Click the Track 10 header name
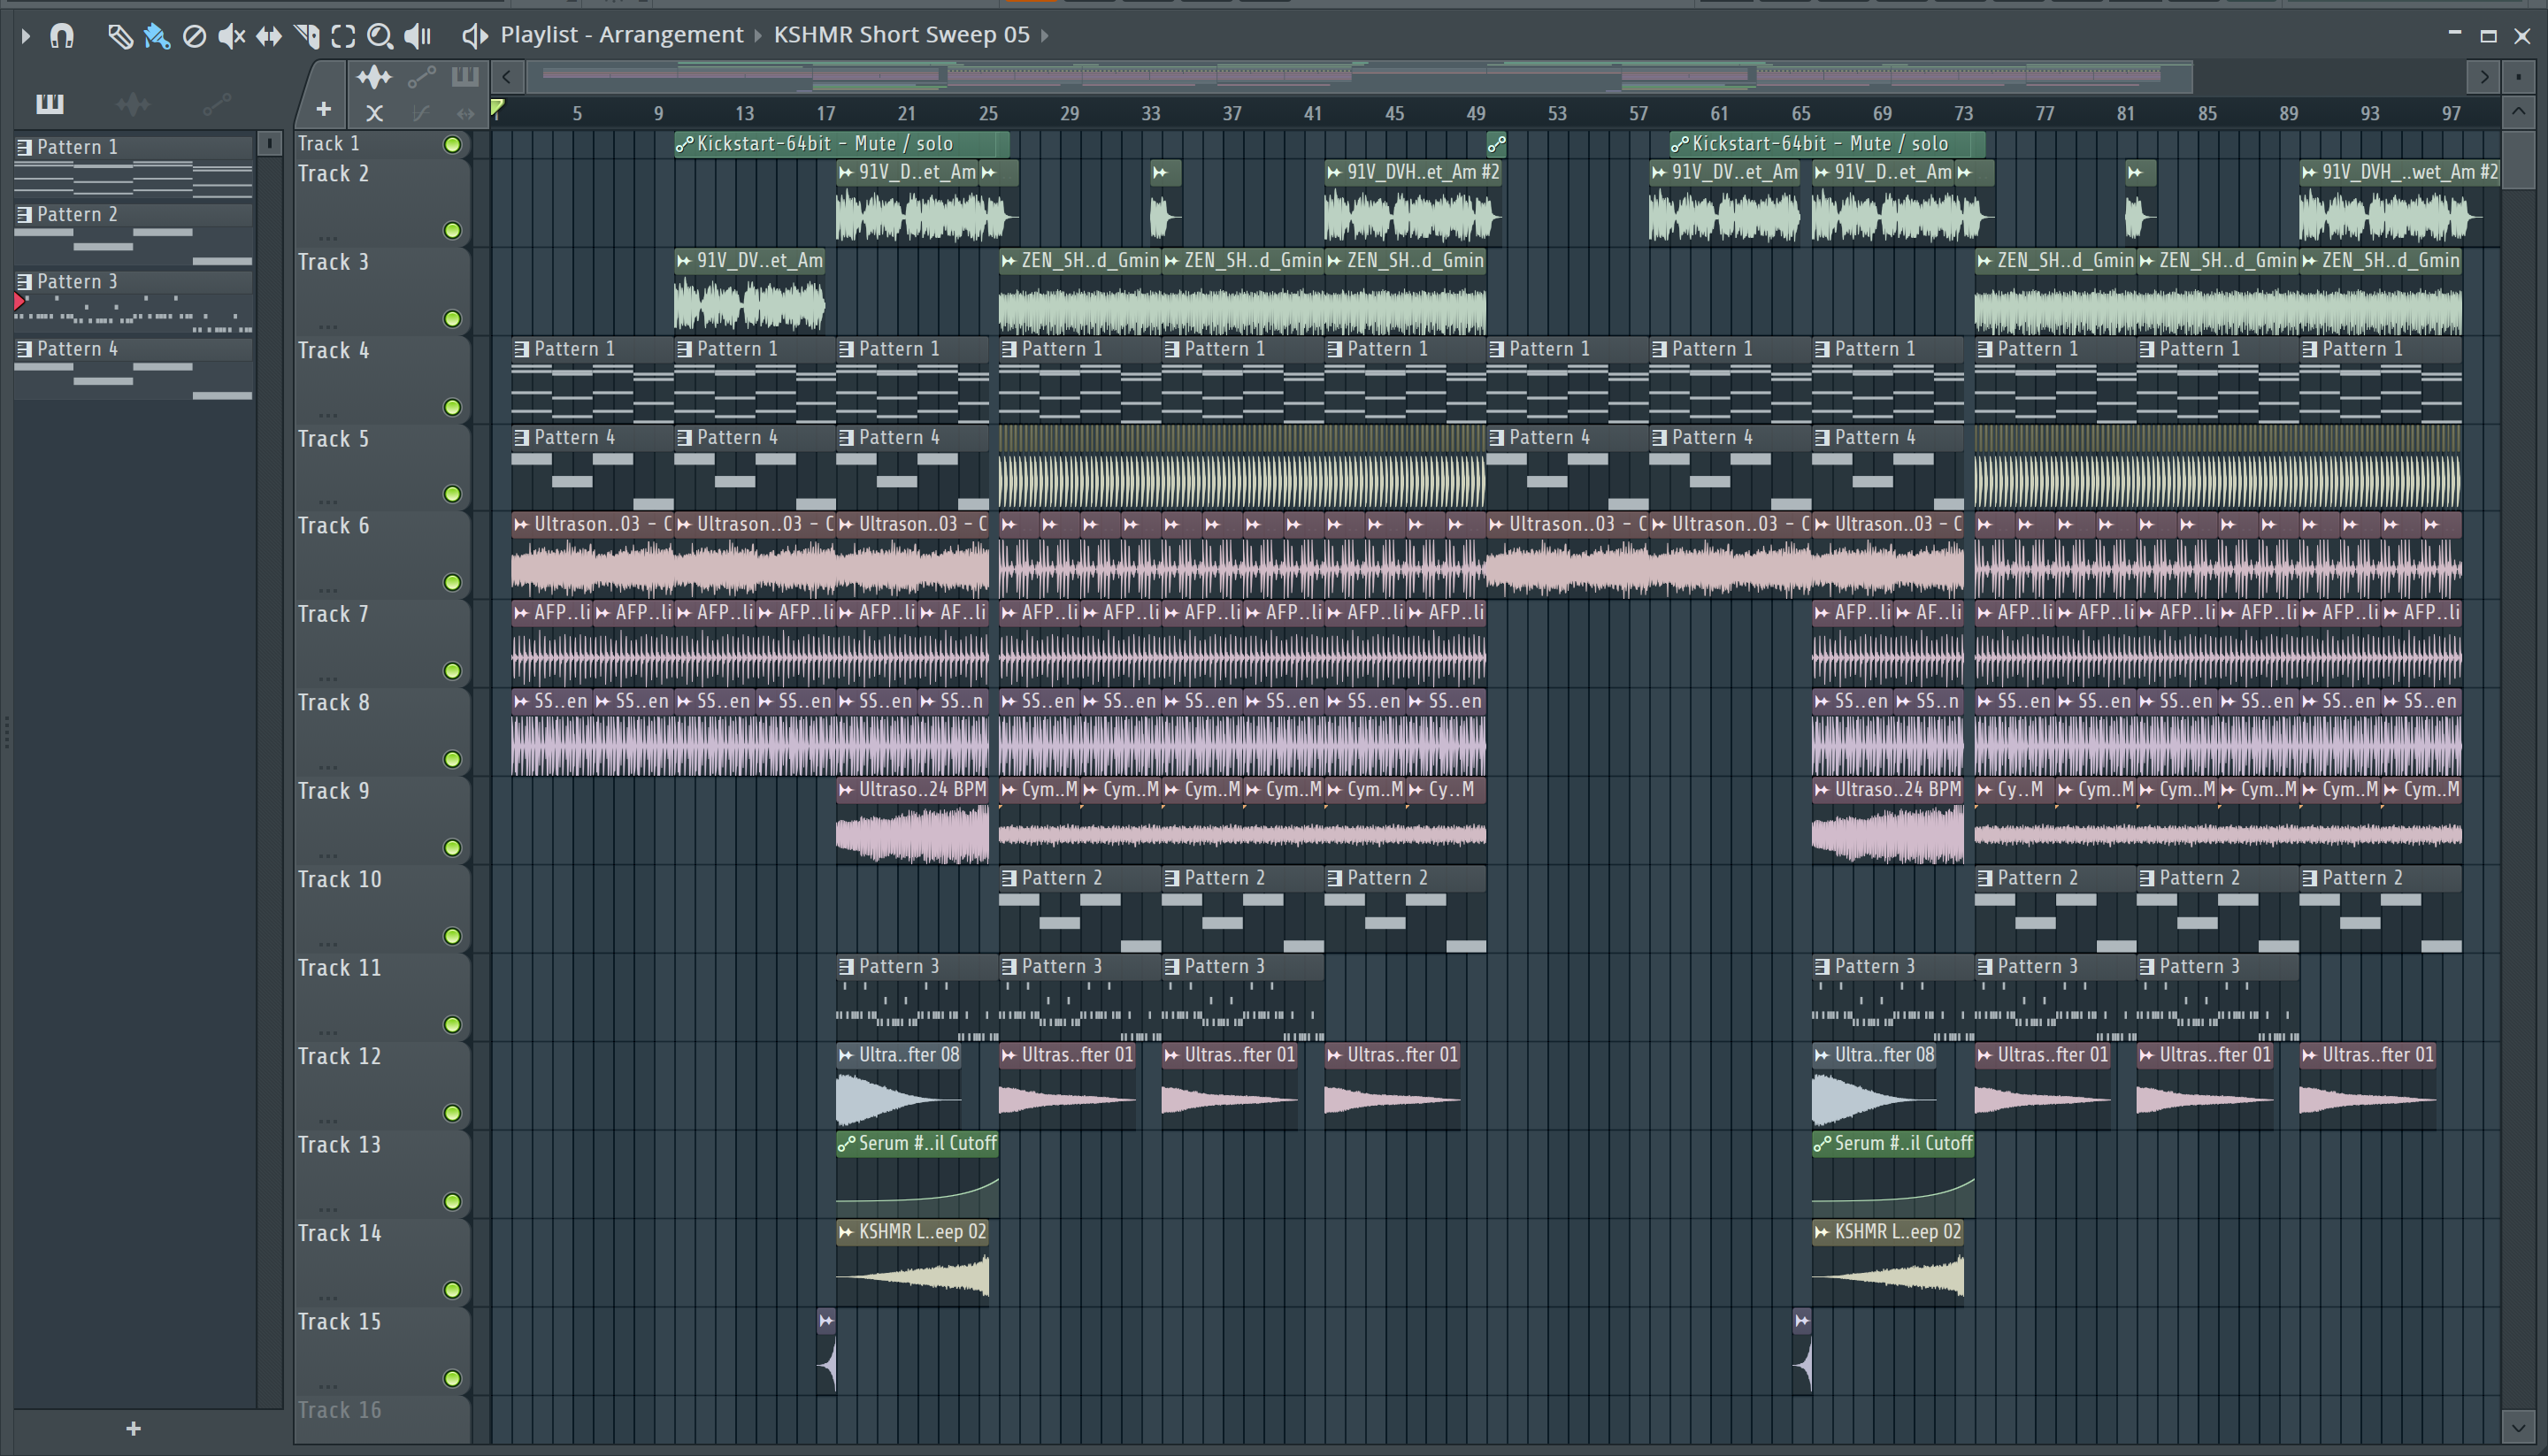 [x=339, y=879]
